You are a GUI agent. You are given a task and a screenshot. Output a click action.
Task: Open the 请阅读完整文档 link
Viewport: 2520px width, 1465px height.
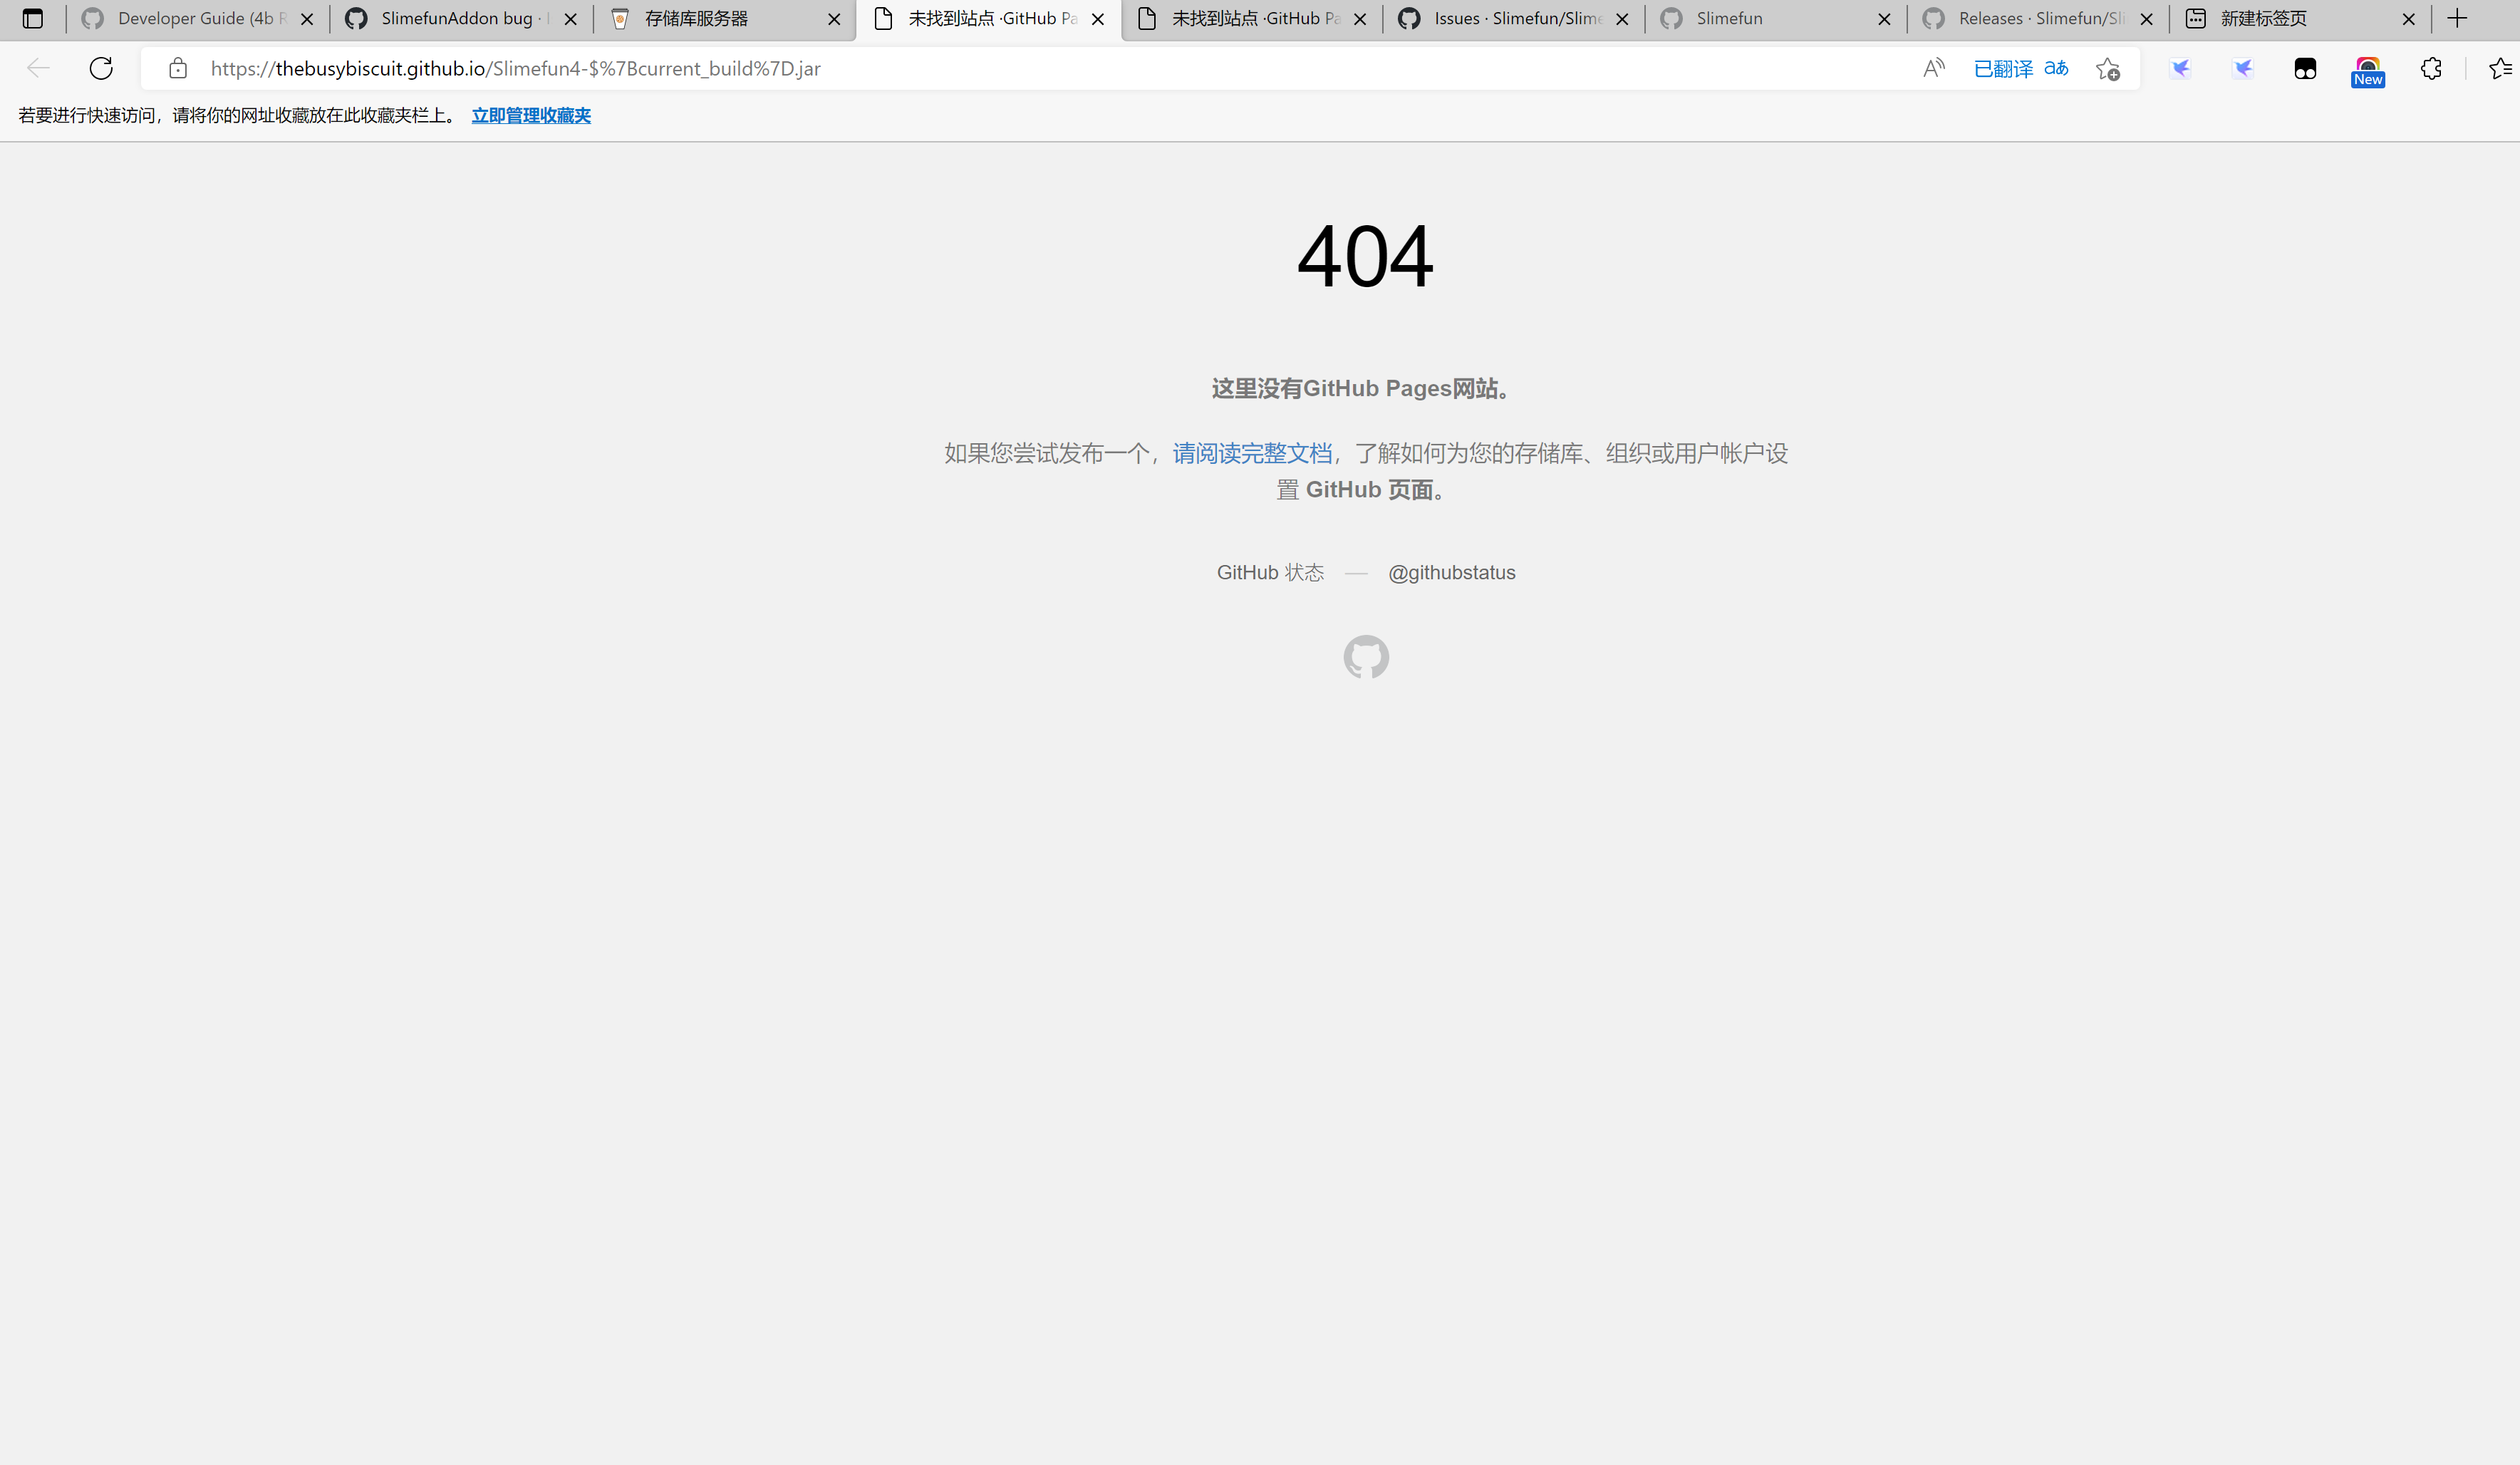point(1251,453)
